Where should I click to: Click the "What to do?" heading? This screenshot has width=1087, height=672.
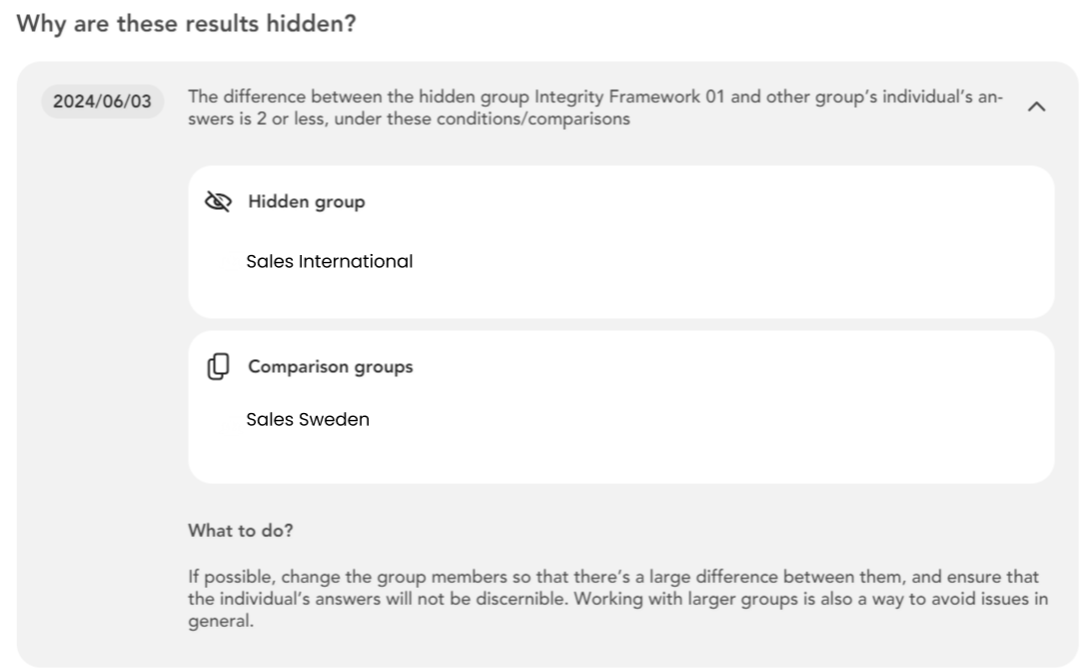[240, 531]
